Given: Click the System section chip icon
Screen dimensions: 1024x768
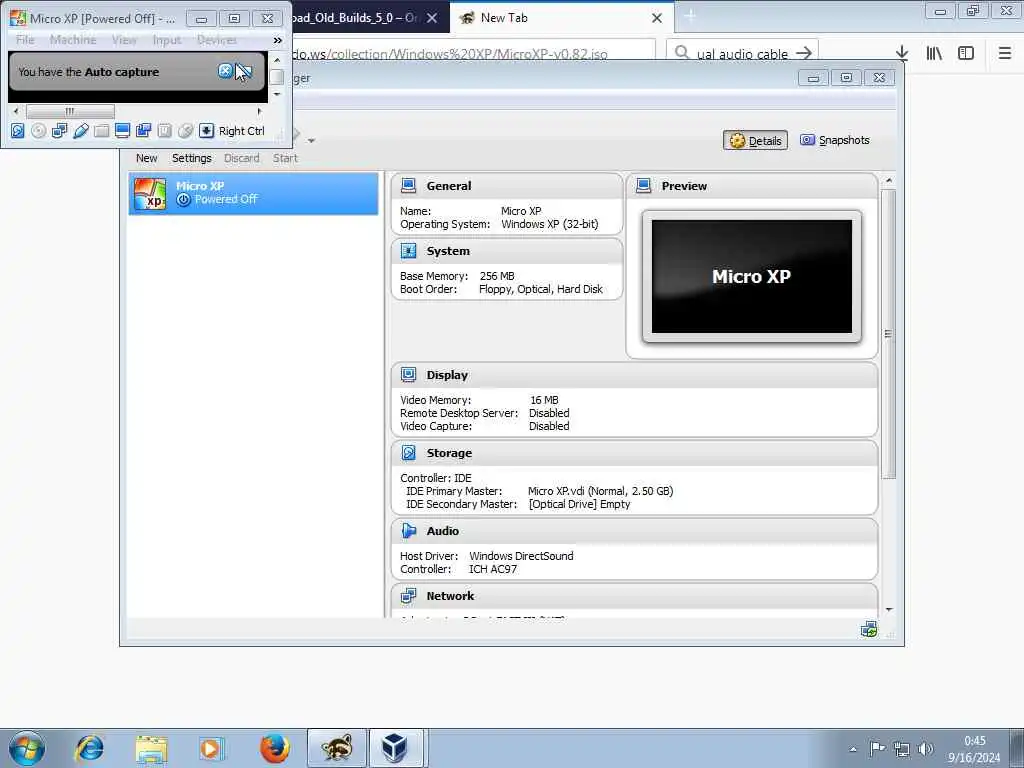Looking at the screenshot, I should pyautogui.click(x=408, y=251).
